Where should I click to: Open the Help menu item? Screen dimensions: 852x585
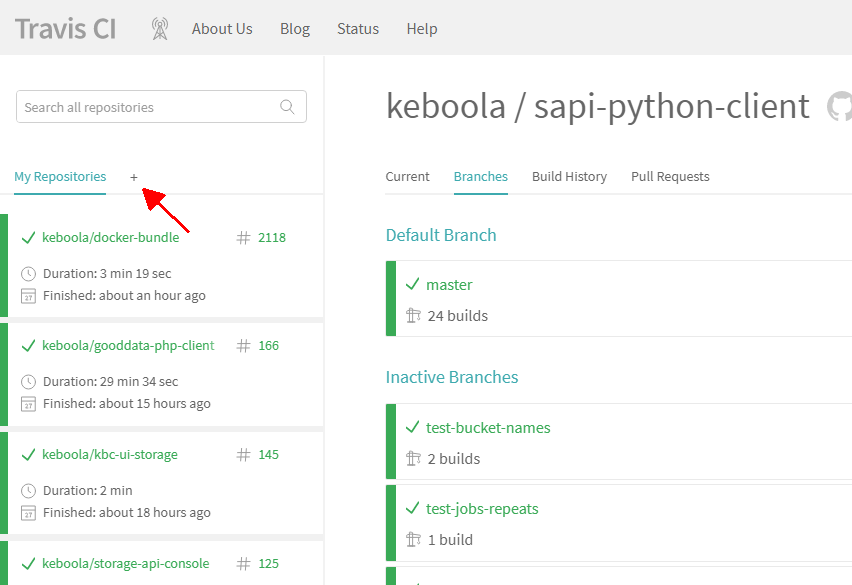tap(422, 29)
